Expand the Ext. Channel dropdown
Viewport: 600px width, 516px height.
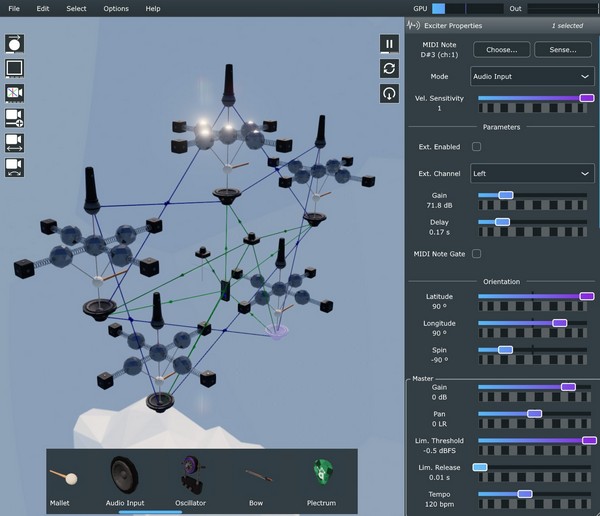point(532,174)
